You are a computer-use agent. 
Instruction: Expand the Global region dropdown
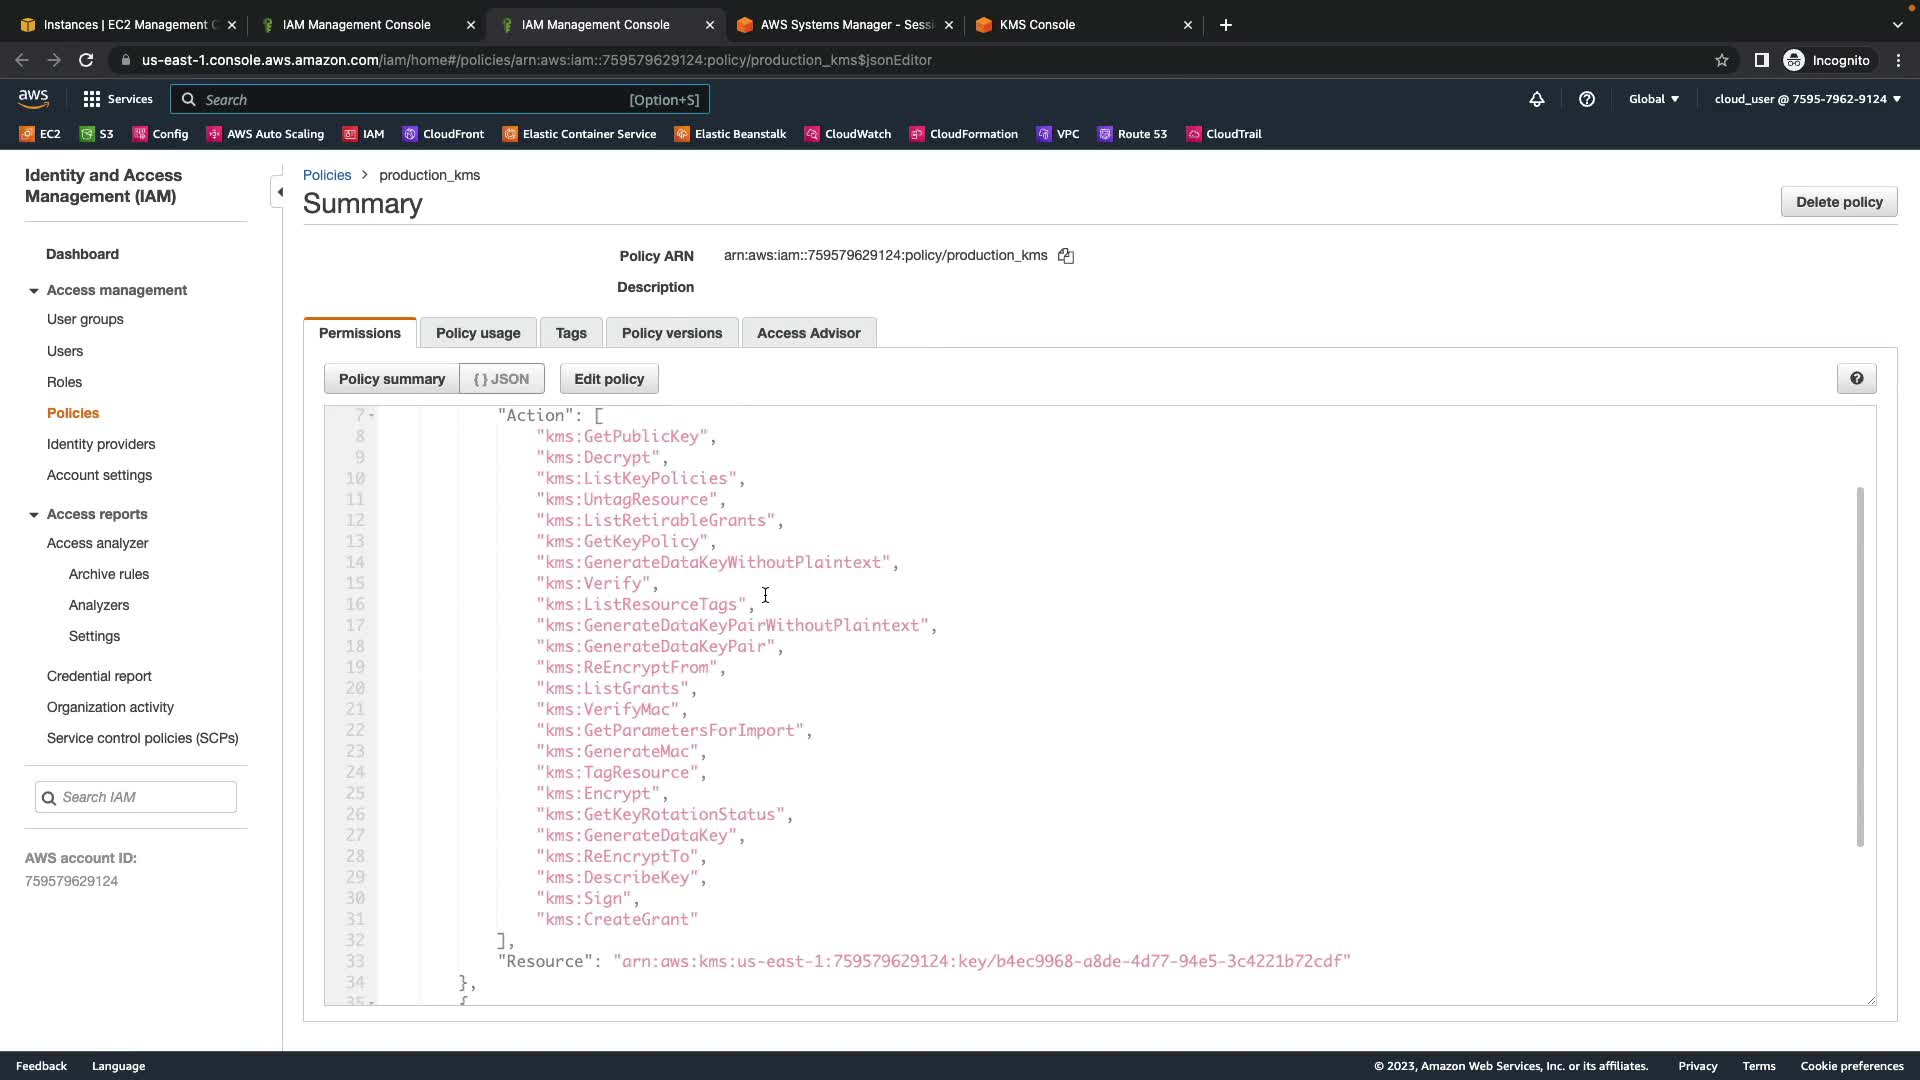point(1654,99)
